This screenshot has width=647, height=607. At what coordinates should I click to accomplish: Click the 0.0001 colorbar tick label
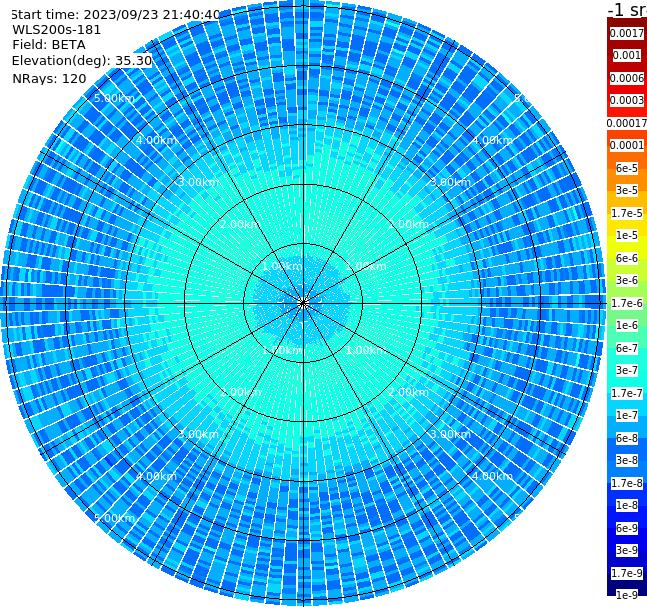point(627,145)
